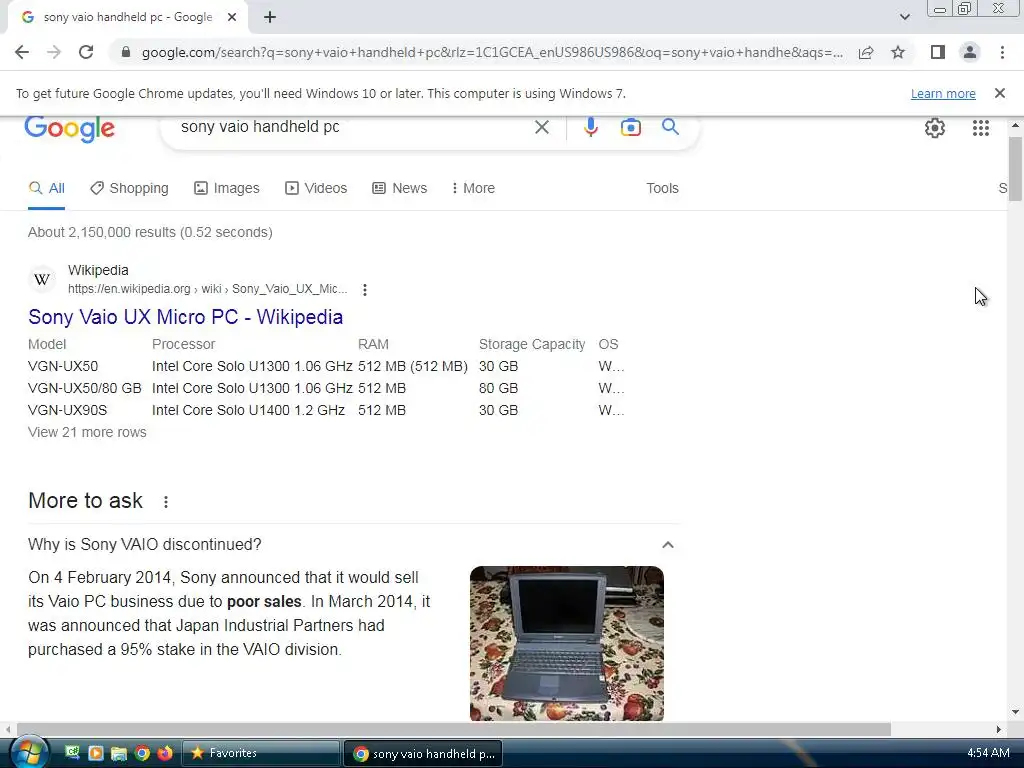Viewport: 1024px width, 768px height.
Task: Focus the Google search input field
Action: [353, 127]
